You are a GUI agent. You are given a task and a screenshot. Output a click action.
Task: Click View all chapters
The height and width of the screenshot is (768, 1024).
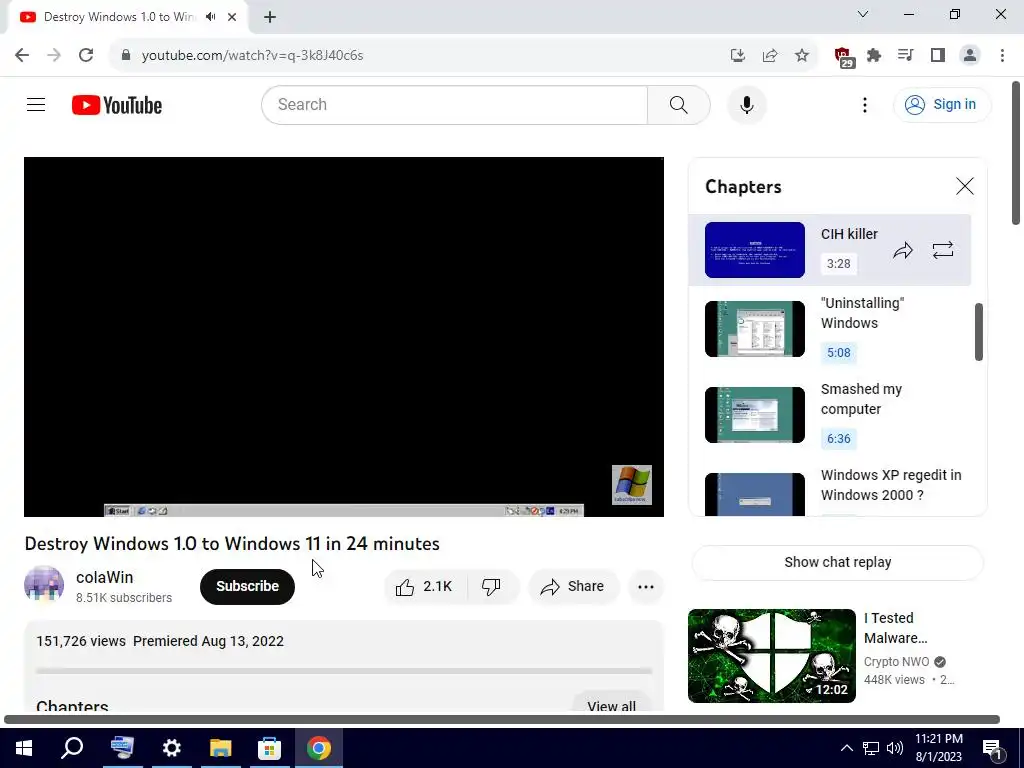pos(611,702)
